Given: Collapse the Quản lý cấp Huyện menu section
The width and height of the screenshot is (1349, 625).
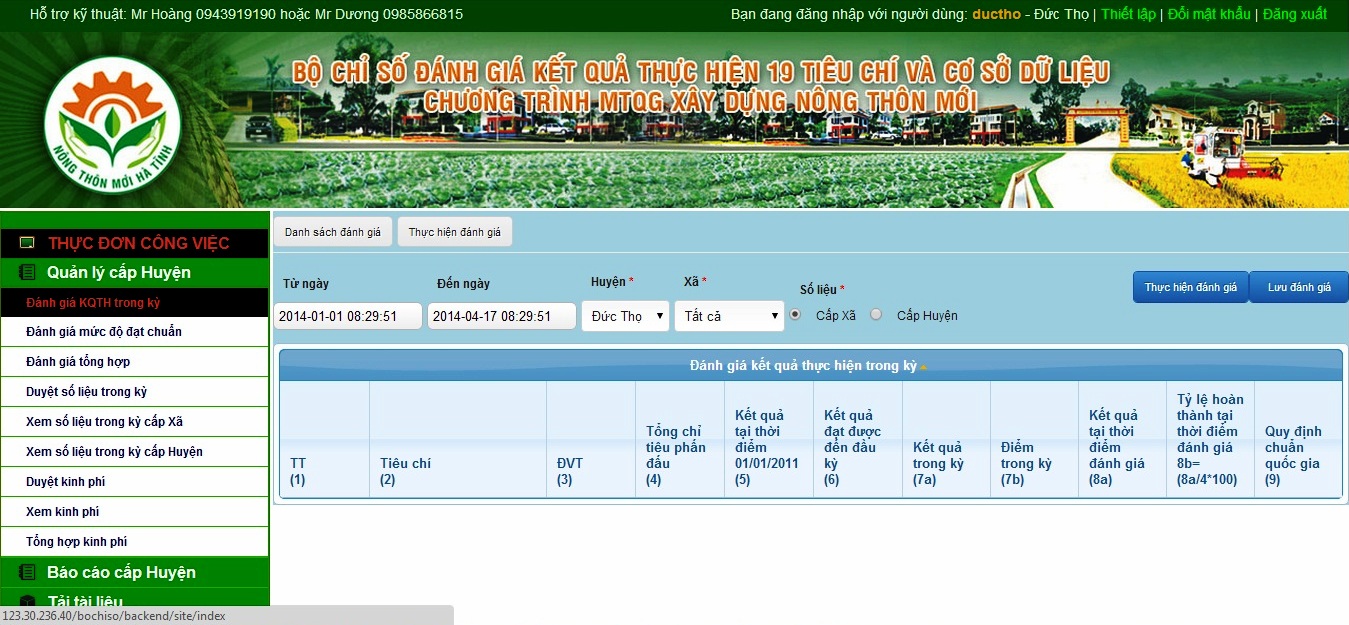Looking at the screenshot, I should tap(135, 272).
